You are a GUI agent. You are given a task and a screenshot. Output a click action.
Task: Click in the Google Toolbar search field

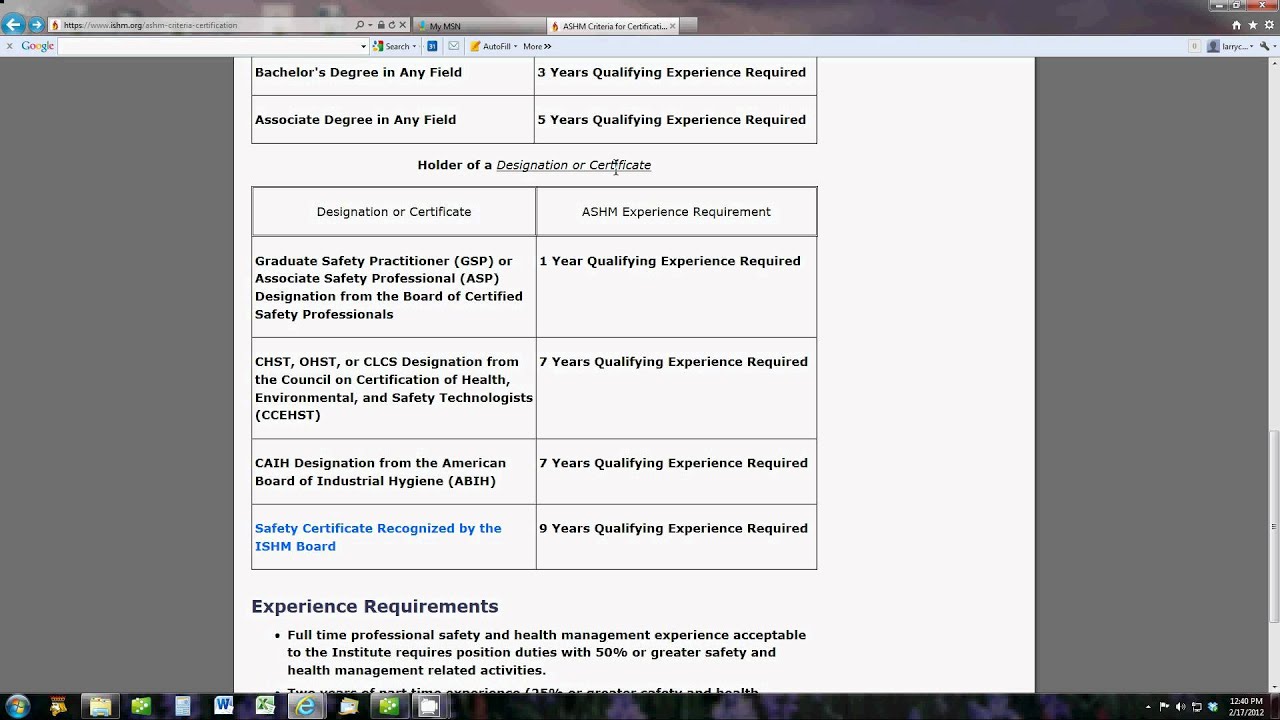pos(208,46)
